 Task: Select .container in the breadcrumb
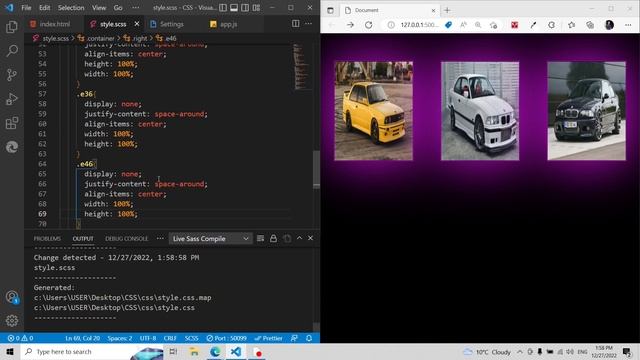[100, 38]
